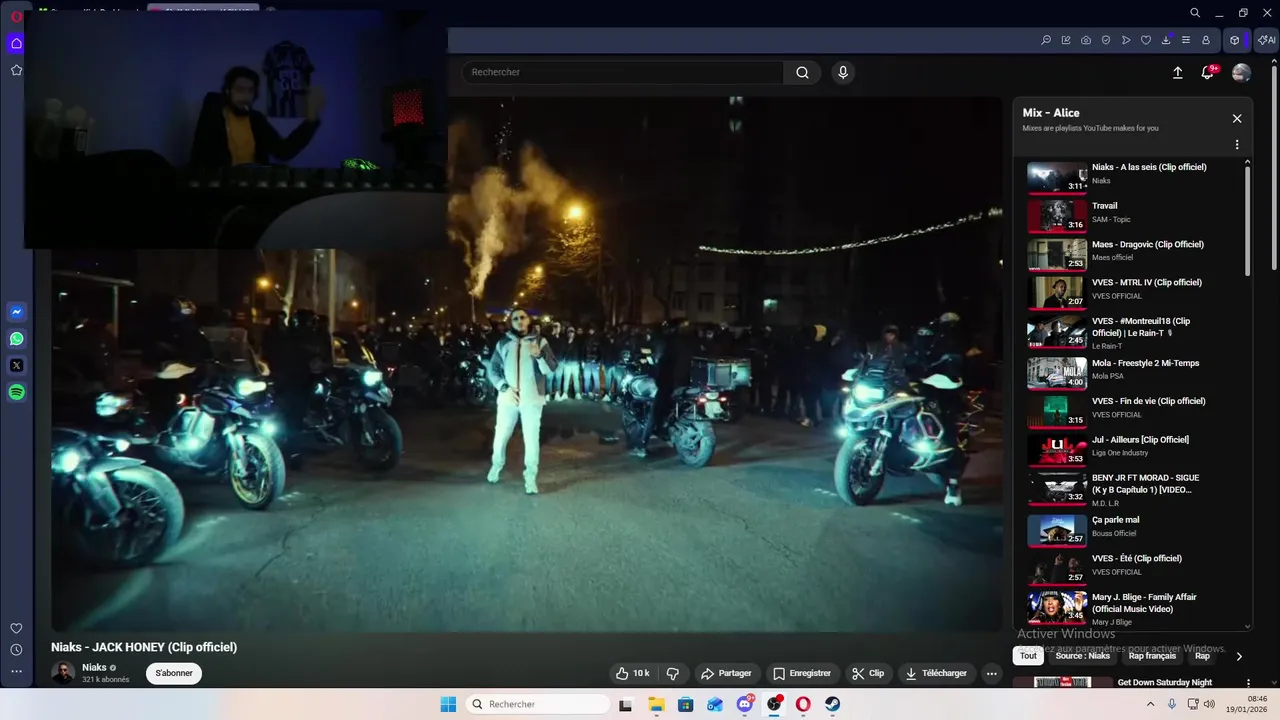Open the extensions cube icon

1235,40
